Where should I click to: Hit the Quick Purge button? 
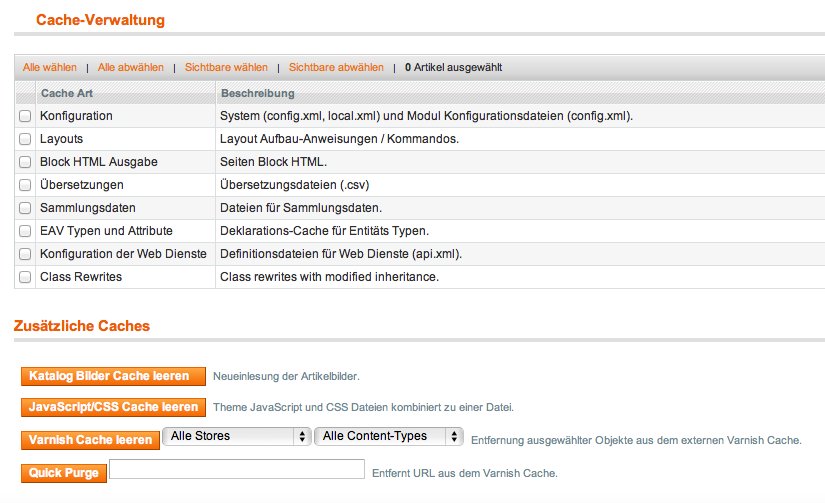[x=63, y=472]
